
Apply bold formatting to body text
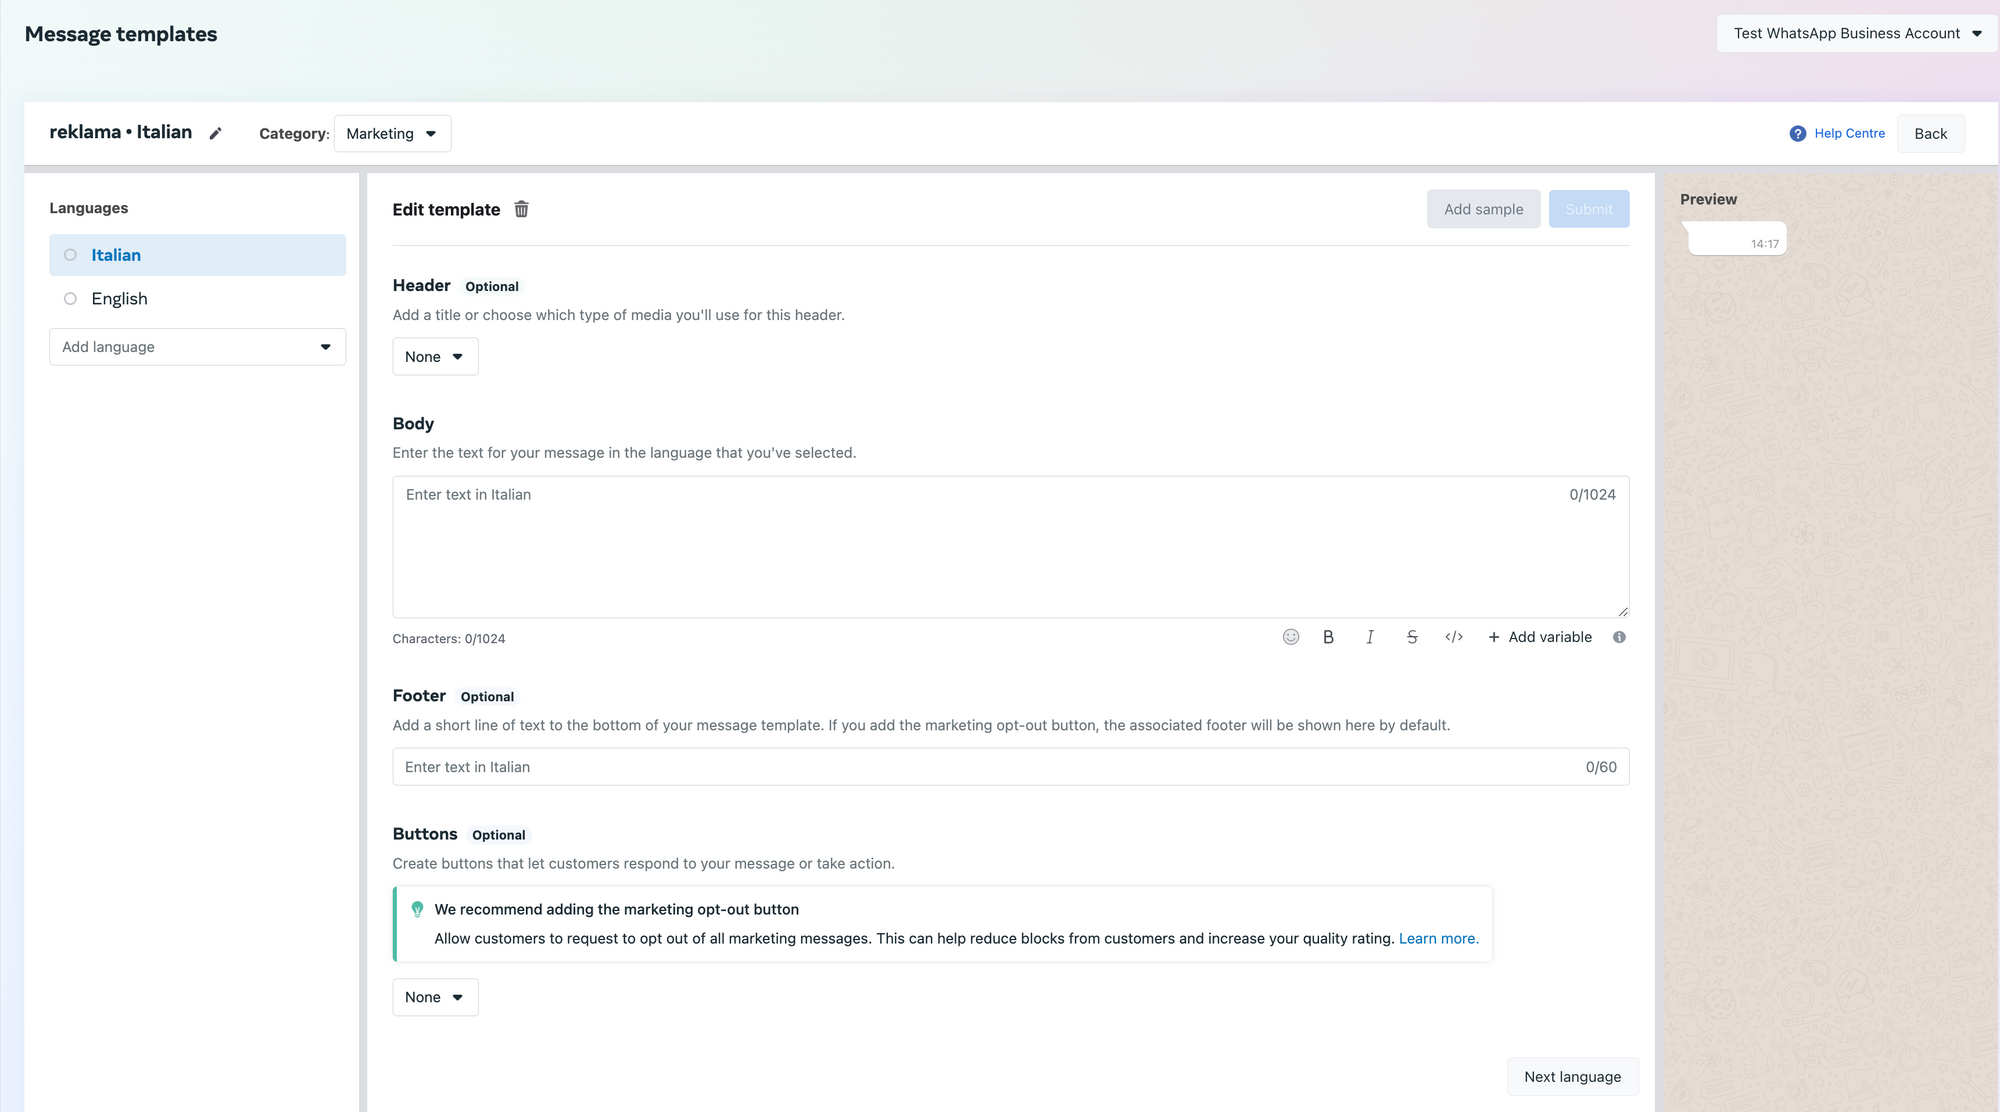[x=1328, y=637]
